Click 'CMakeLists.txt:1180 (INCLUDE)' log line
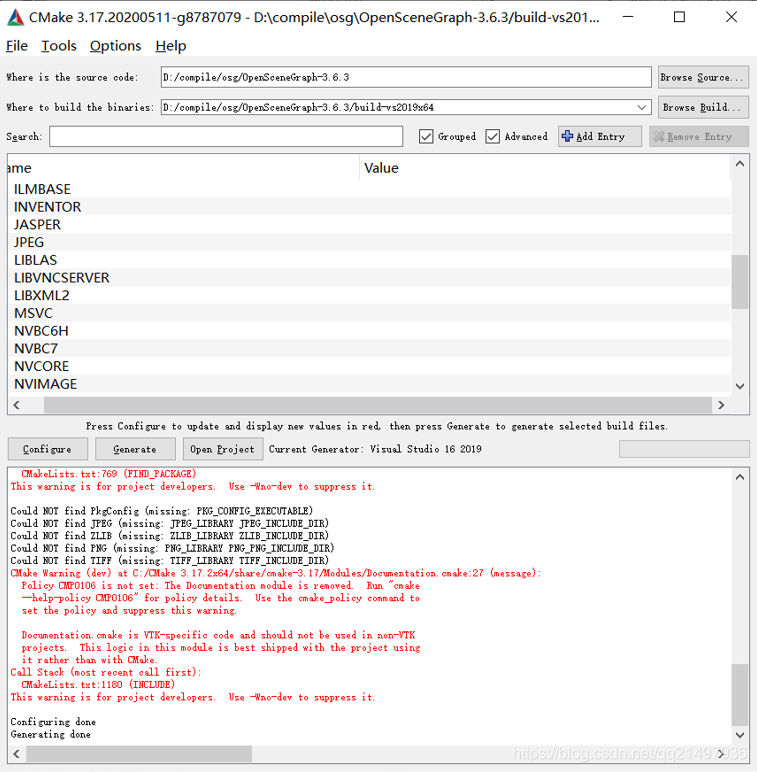The image size is (757, 772). point(98,684)
